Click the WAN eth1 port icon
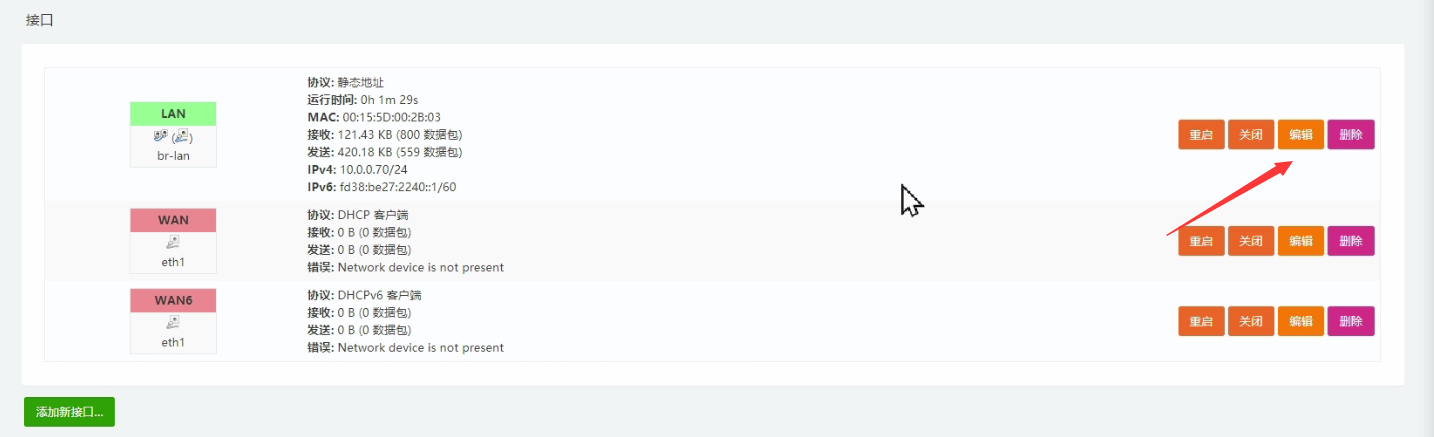The height and width of the screenshot is (437, 1434). click(x=173, y=242)
